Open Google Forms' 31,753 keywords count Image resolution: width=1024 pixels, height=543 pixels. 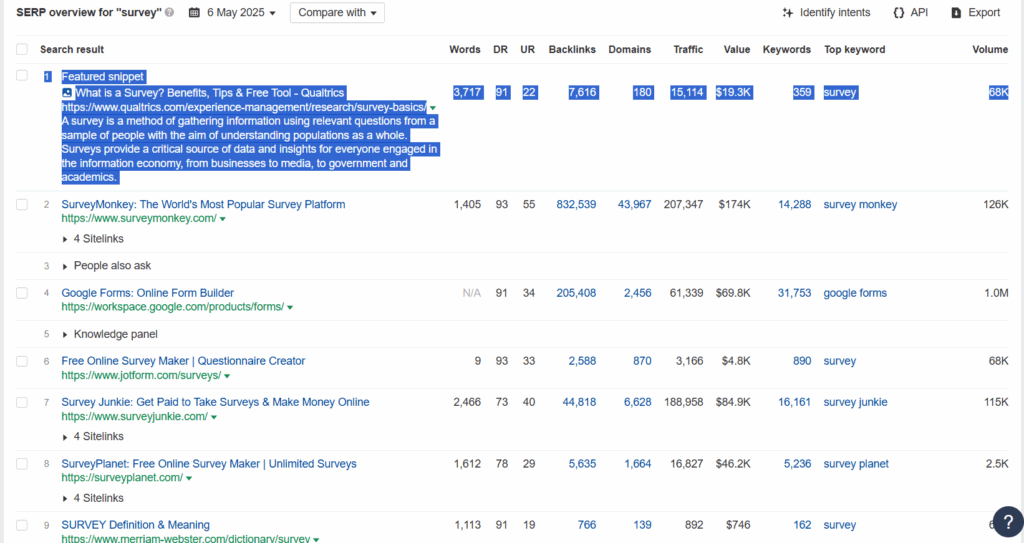pos(794,293)
